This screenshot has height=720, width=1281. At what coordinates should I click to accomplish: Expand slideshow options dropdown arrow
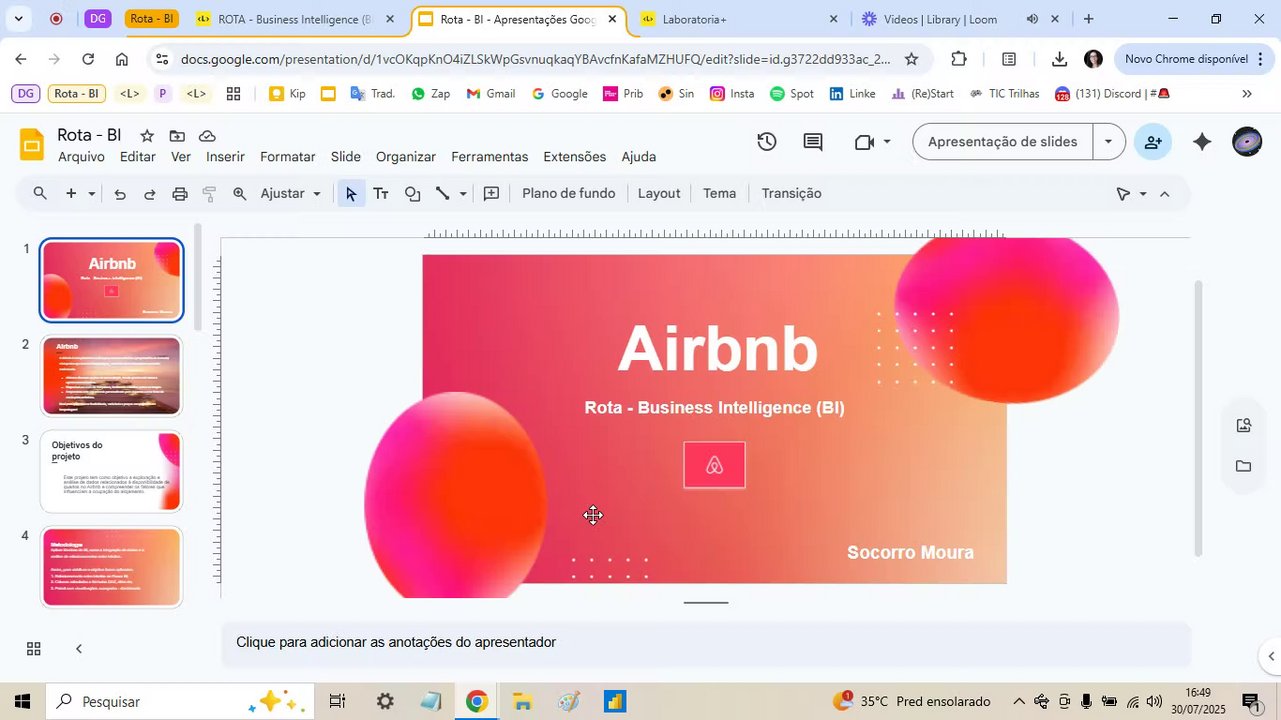(1108, 142)
